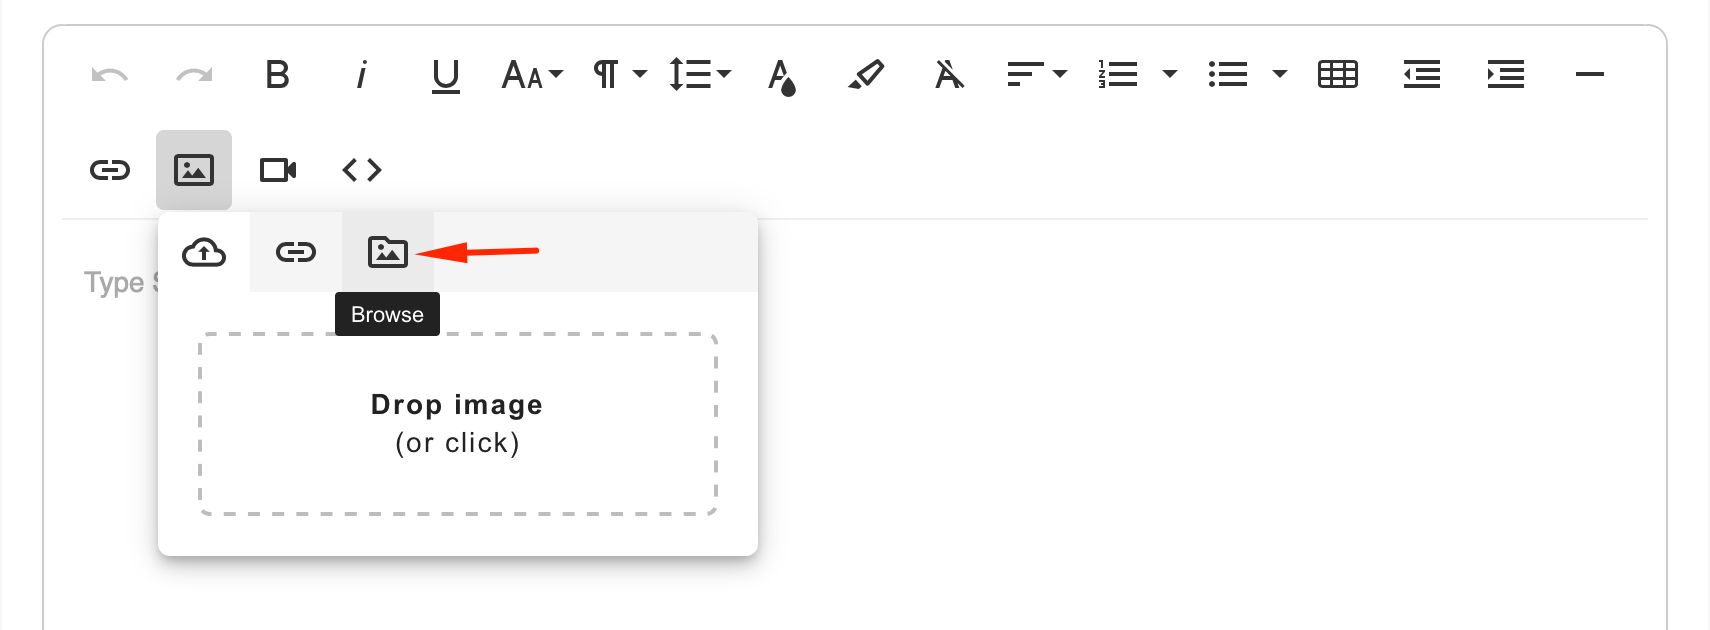Insert a horizontal line
Screen dimensions: 1710x630
tap(1590, 74)
